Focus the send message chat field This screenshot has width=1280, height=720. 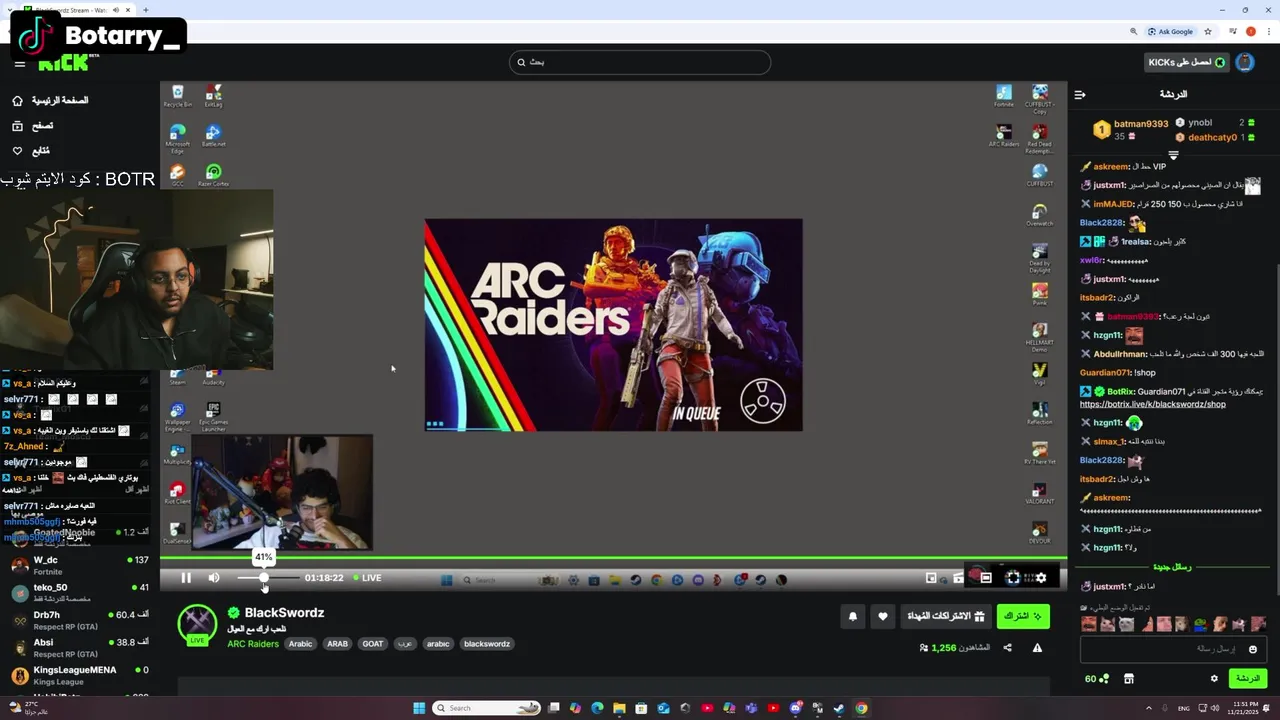click(x=1173, y=649)
